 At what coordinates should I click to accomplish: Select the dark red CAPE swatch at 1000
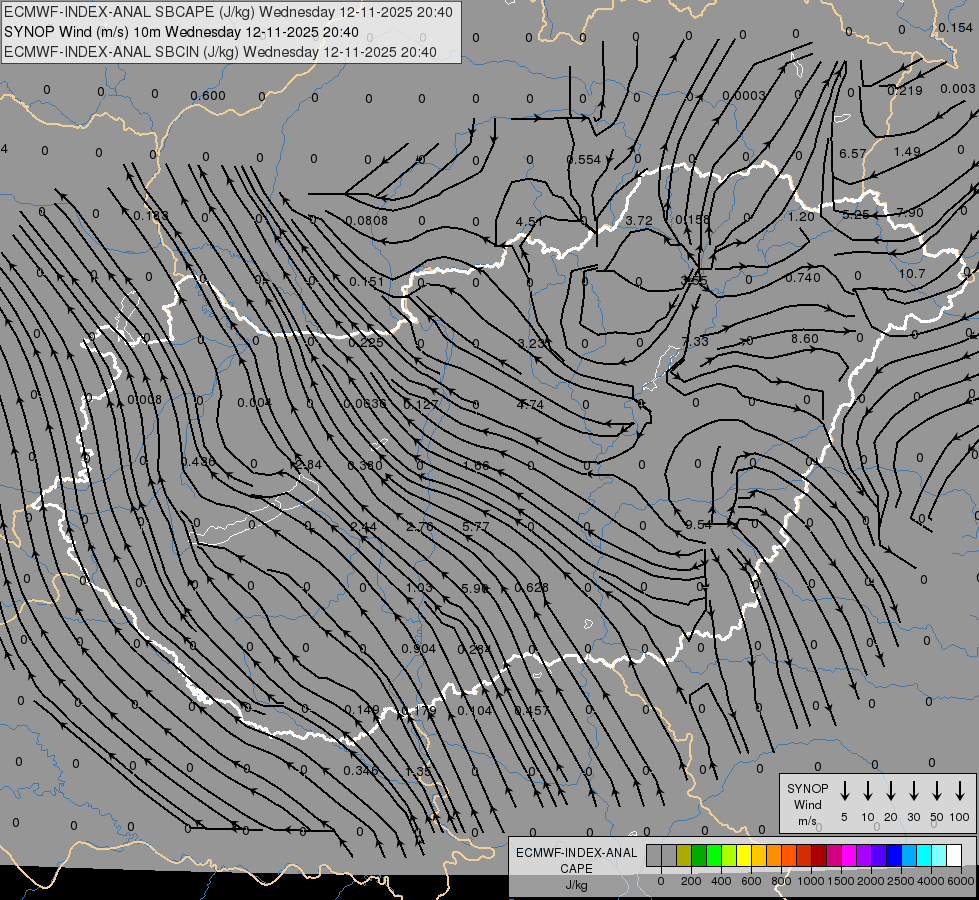pyautogui.click(x=819, y=855)
